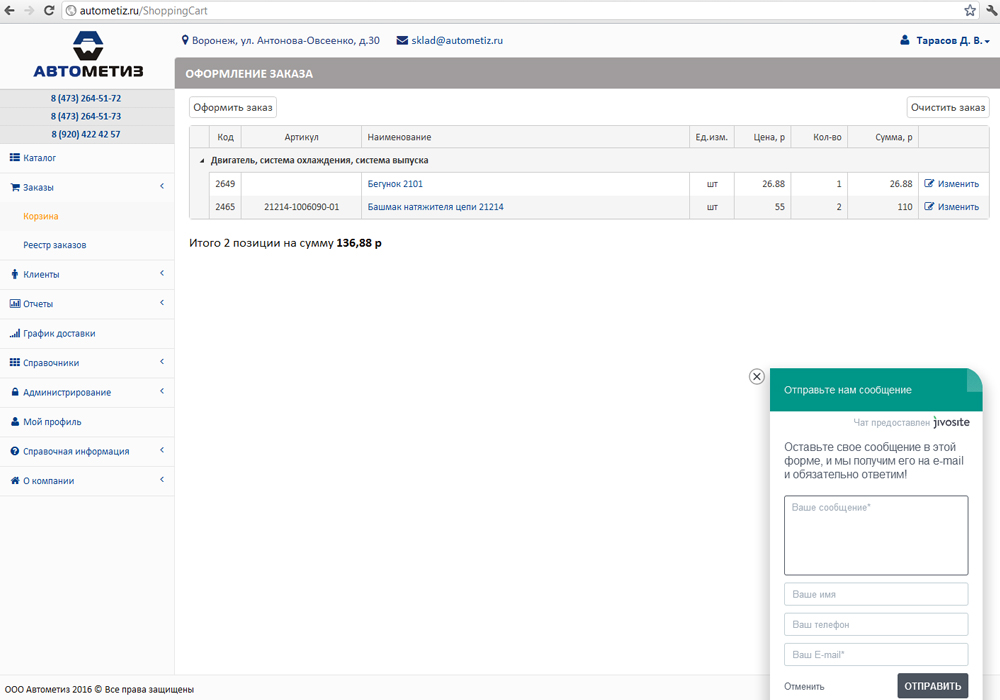Image resolution: width=1000 pixels, height=700 pixels.
Task: Go to График доставки
Action: tap(59, 333)
